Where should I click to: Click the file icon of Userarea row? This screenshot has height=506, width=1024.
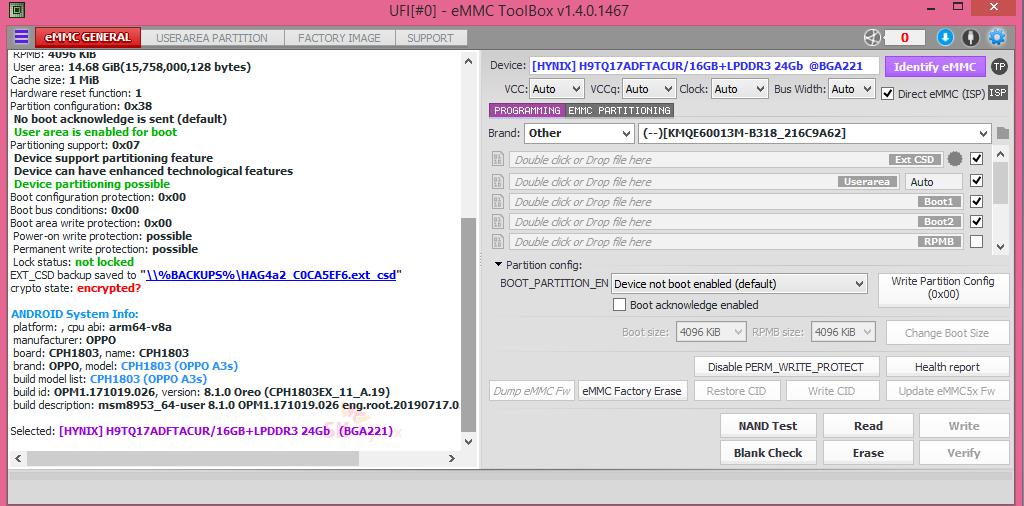tap(498, 182)
